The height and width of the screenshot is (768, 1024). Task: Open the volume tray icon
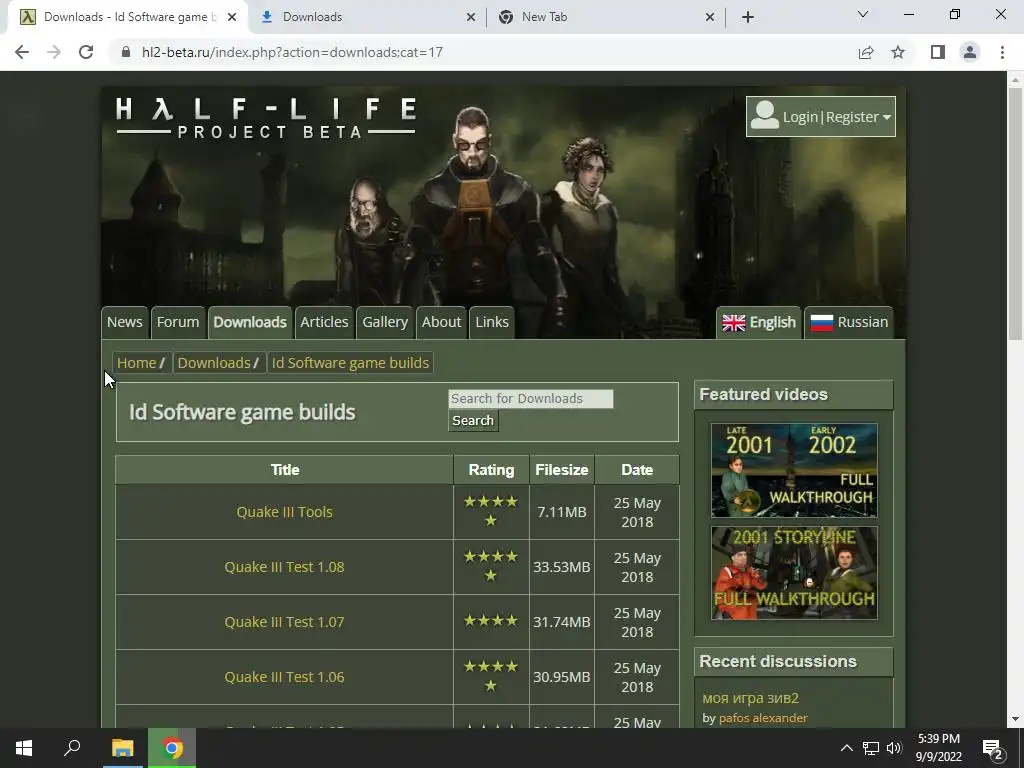click(894, 748)
